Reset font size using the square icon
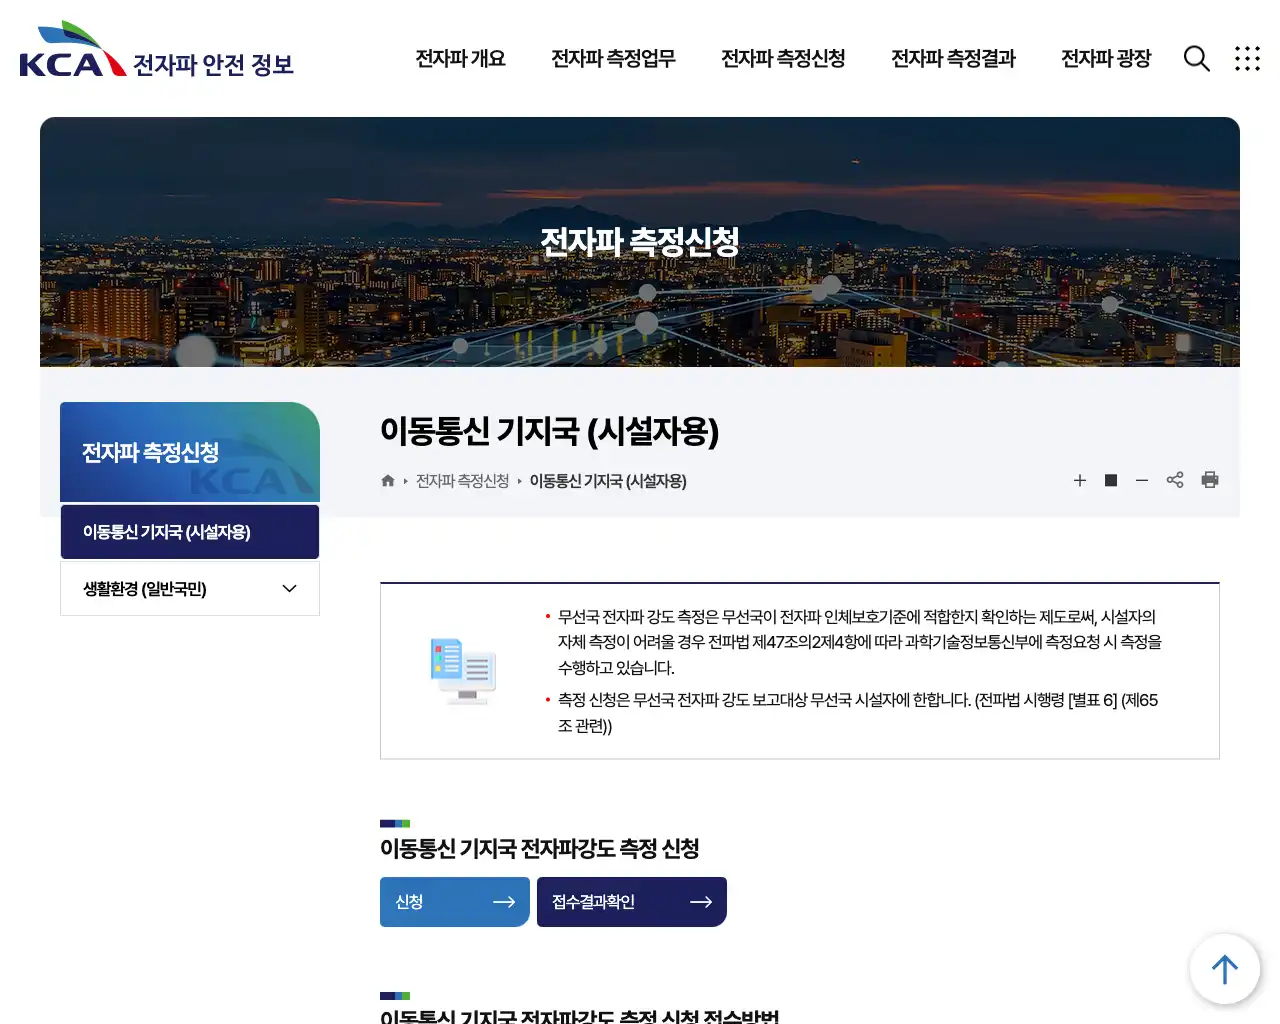This screenshot has width=1280, height=1024. click(1110, 480)
